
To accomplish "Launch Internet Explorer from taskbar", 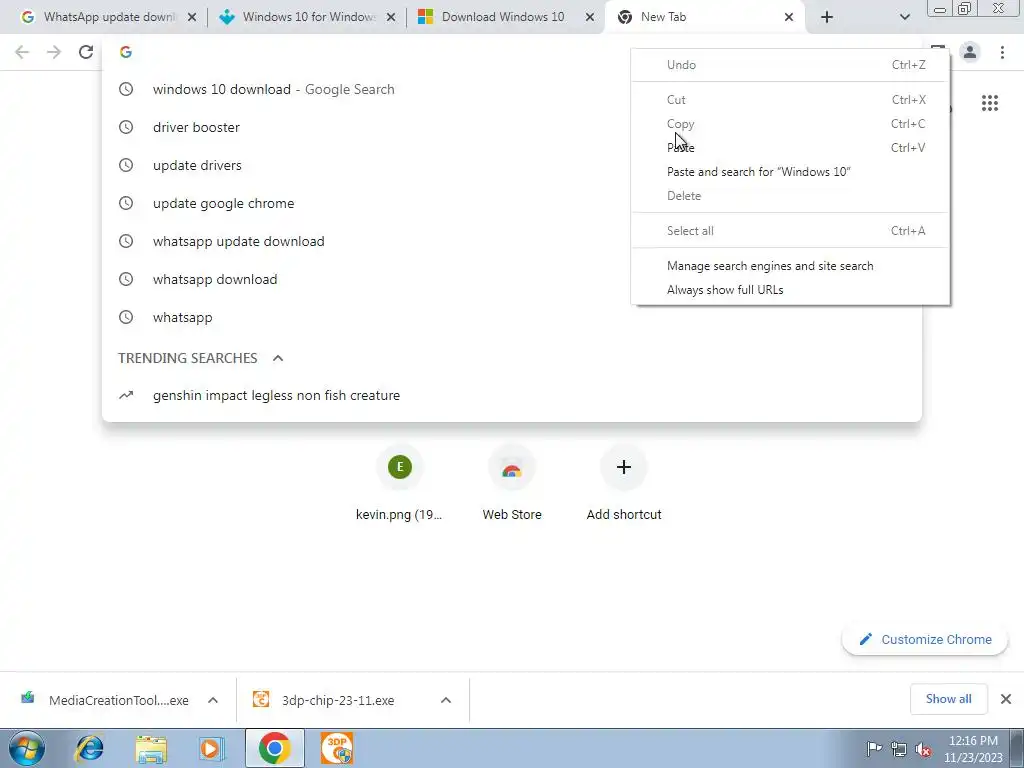I will [x=89, y=748].
